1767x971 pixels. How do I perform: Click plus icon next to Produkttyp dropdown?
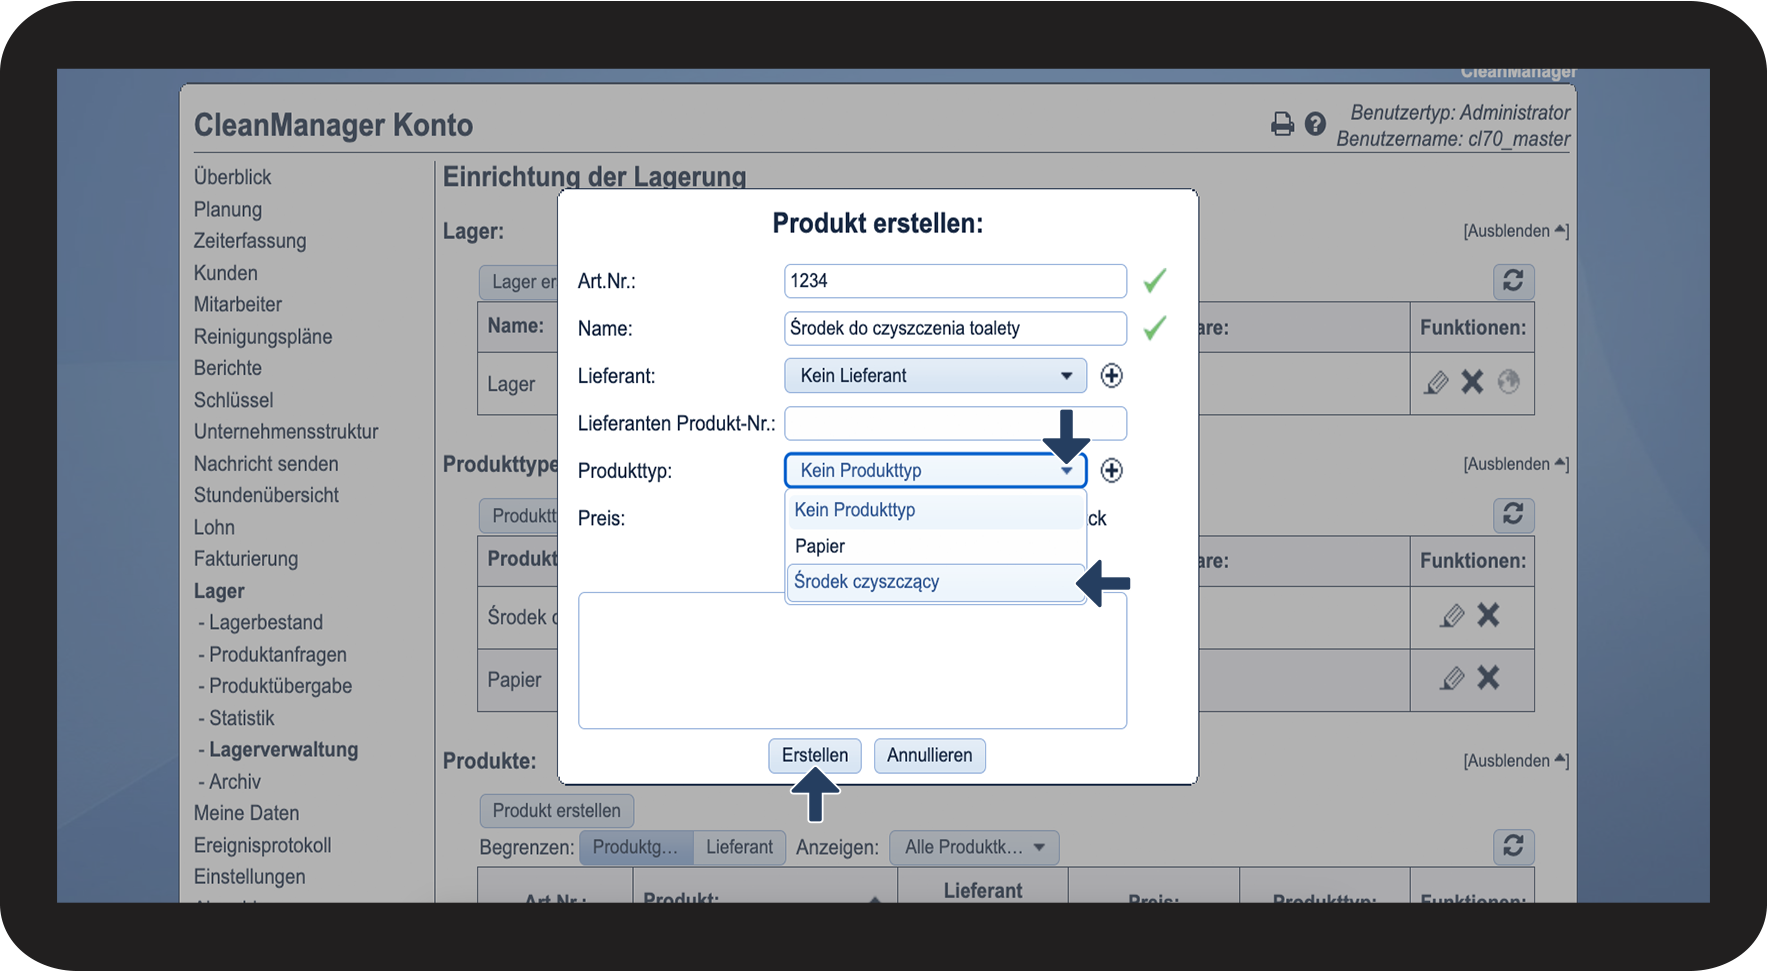tap(1111, 471)
